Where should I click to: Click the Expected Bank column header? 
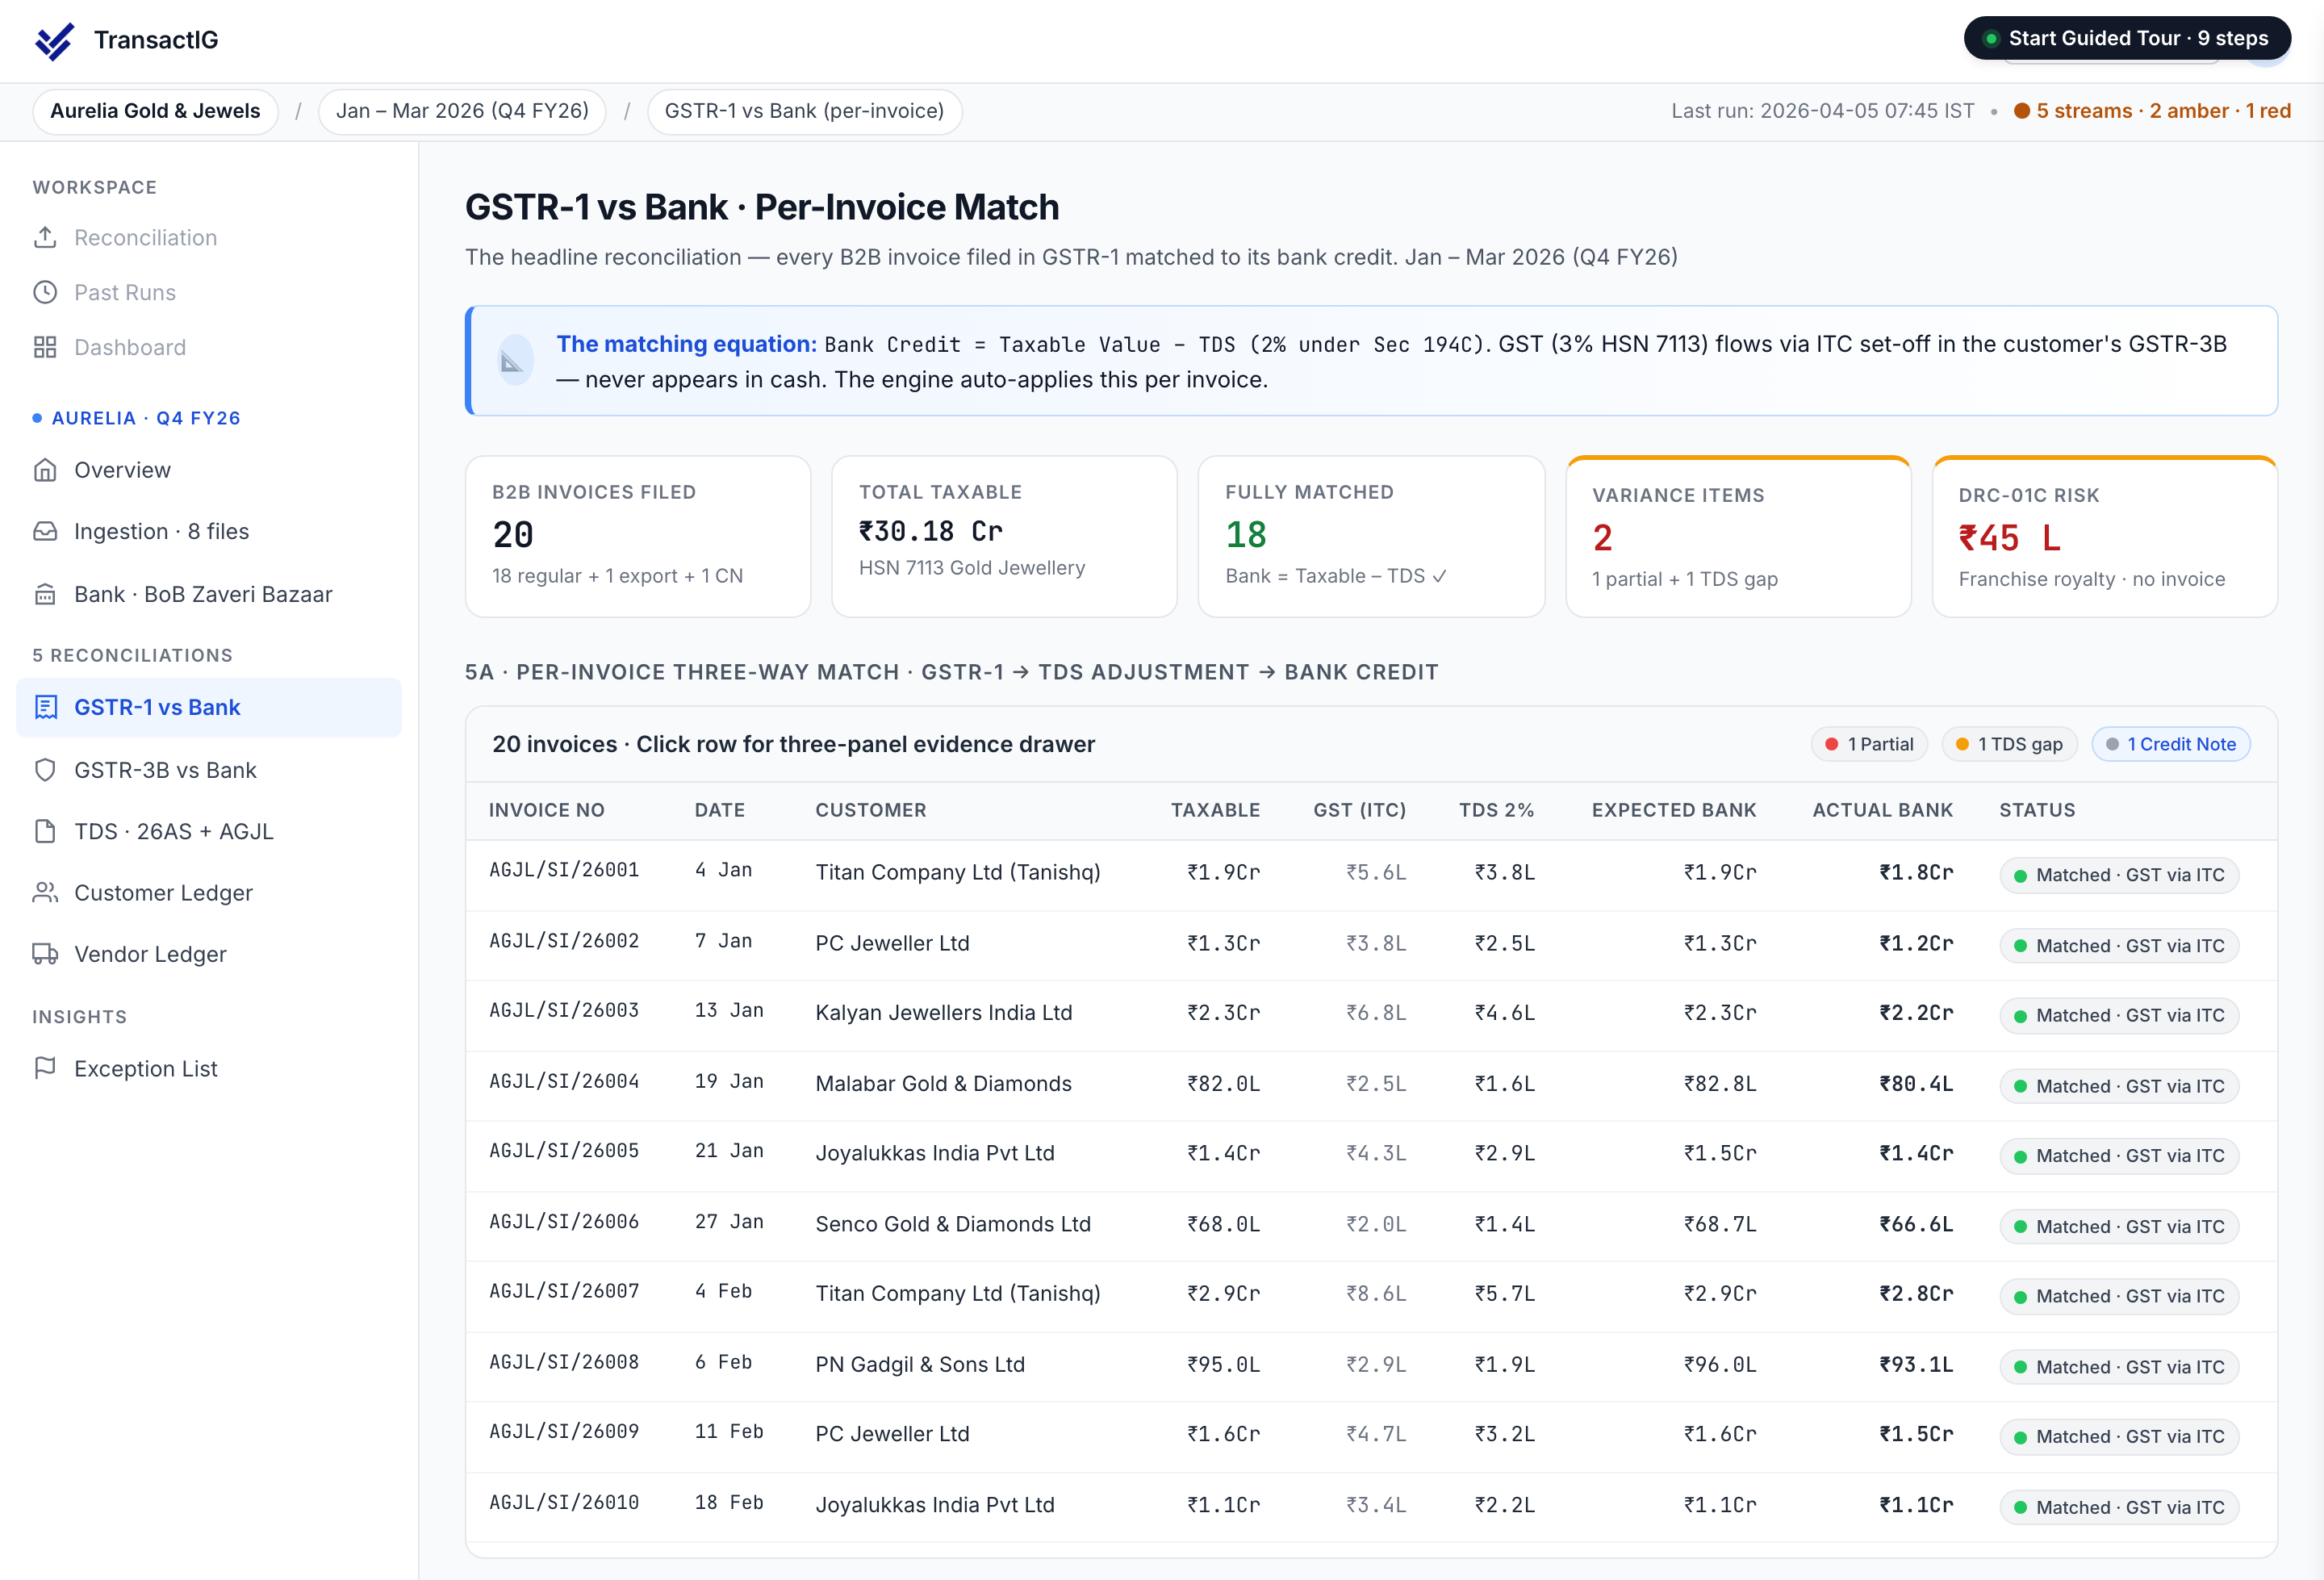click(x=1674, y=810)
